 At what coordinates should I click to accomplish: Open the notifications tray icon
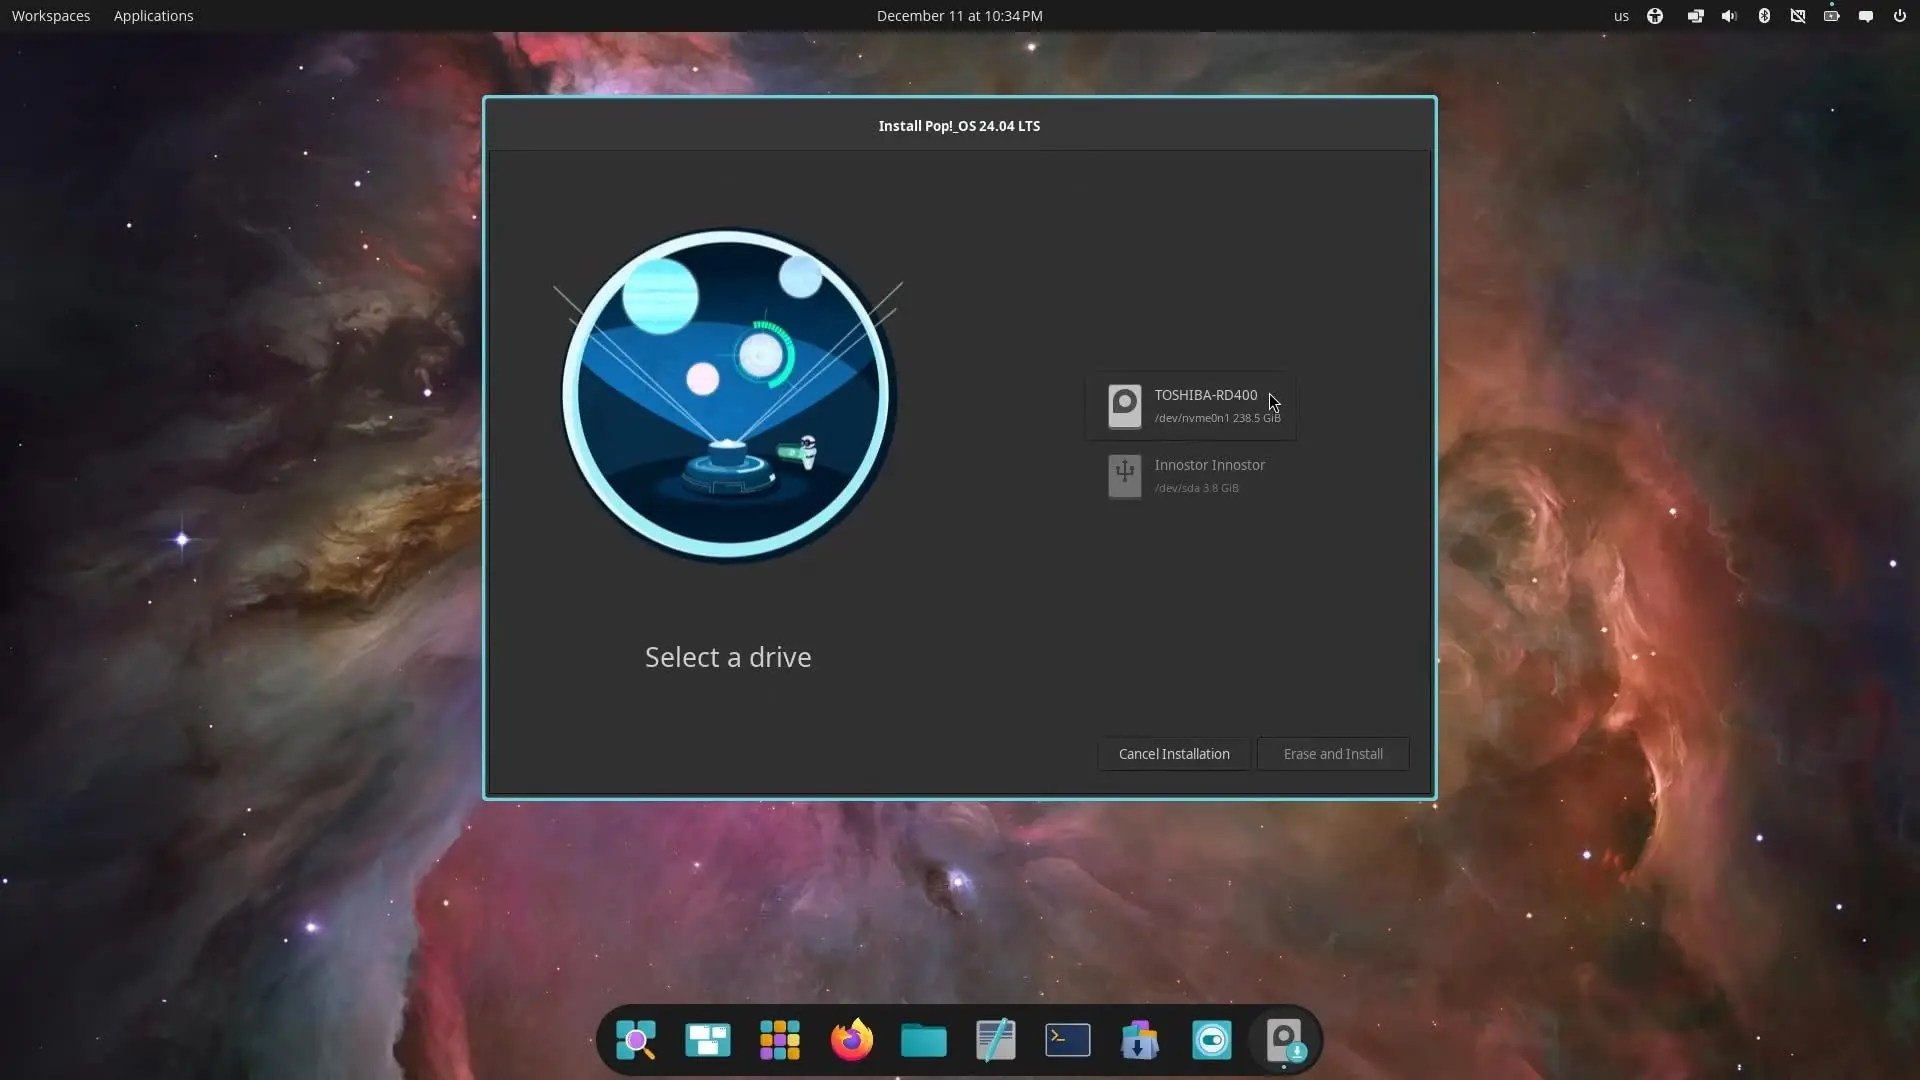tap(1866, 16)
